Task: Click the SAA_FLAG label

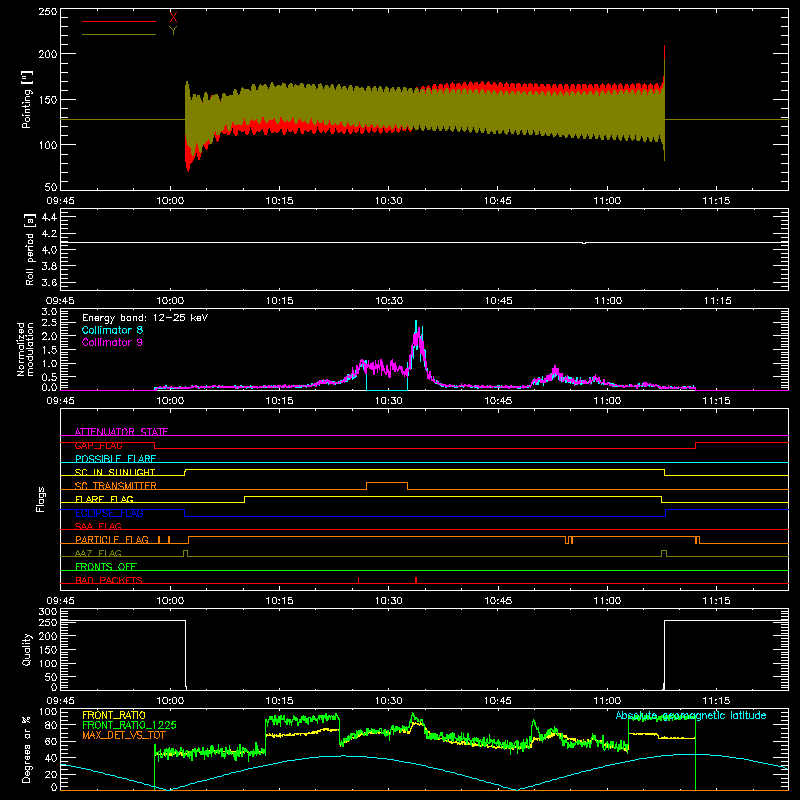Action: [98, 526]
